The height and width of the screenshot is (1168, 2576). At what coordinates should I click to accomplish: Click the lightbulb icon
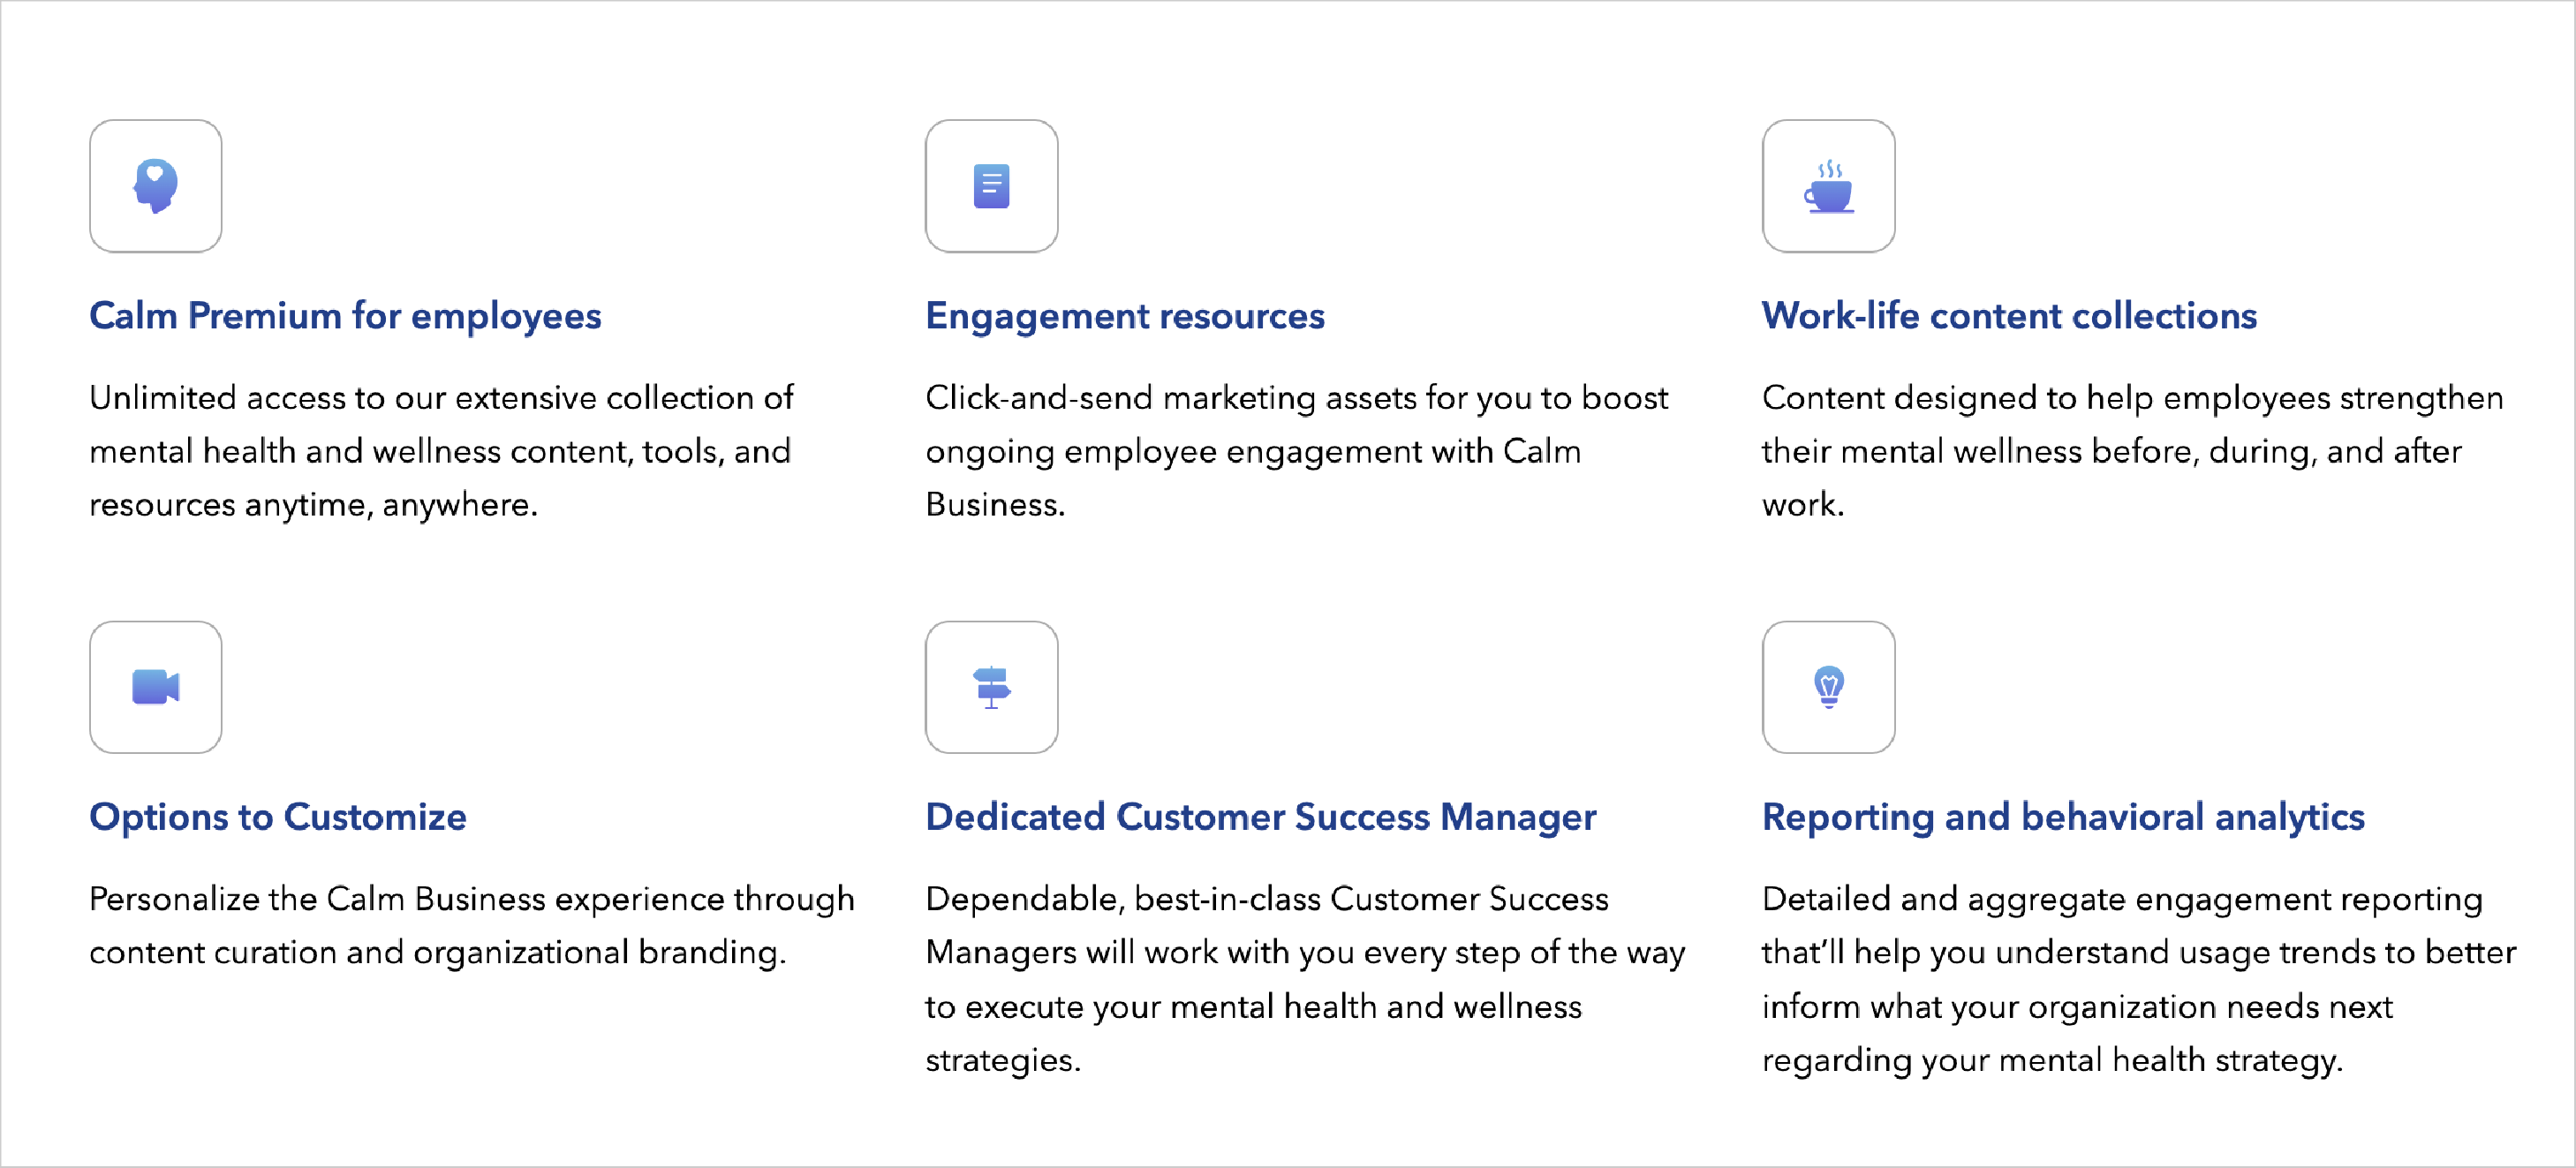1828,687
